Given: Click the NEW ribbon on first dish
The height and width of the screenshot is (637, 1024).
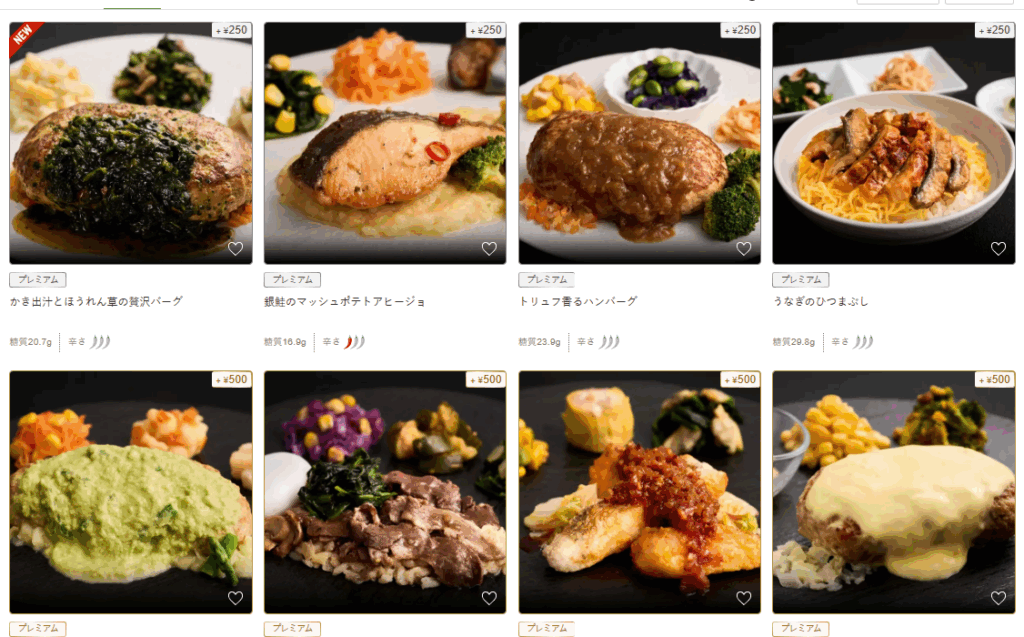Looking at the screenshot, I should pos(24,37).
